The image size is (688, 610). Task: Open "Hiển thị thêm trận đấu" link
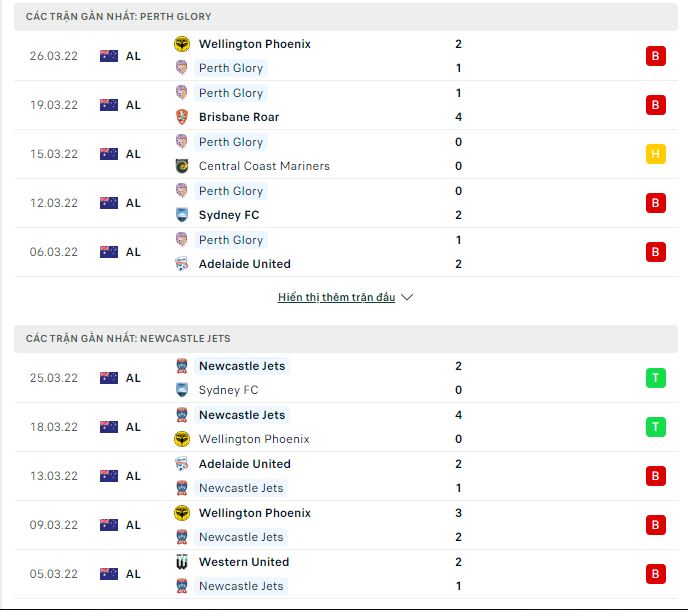click(x=336, y=297)
